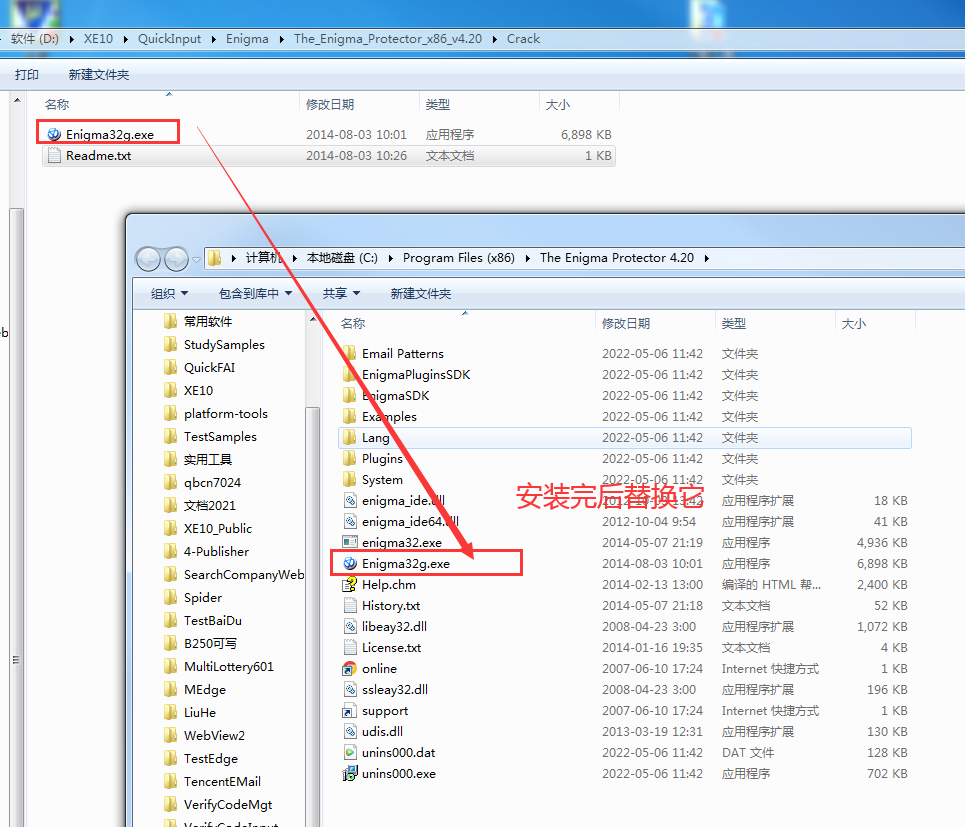The height and width of the screenshot is (827, 965).
Task: Select enigma_ide64.dll file icon
Action: (x=350, y=521)
